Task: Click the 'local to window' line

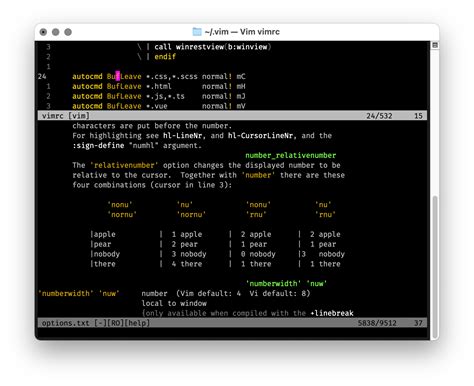Action: click(x=174, y=303)
